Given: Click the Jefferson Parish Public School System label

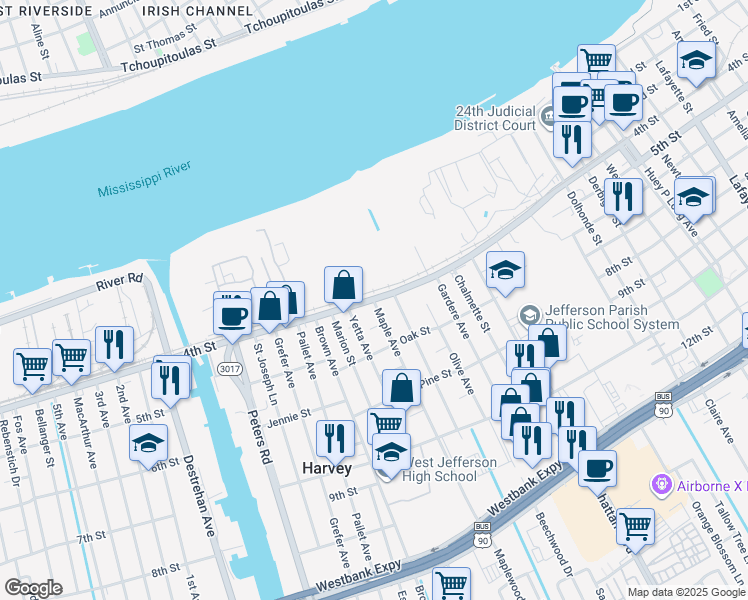Looking at the screenshot, I should click(x=613, y=317).
